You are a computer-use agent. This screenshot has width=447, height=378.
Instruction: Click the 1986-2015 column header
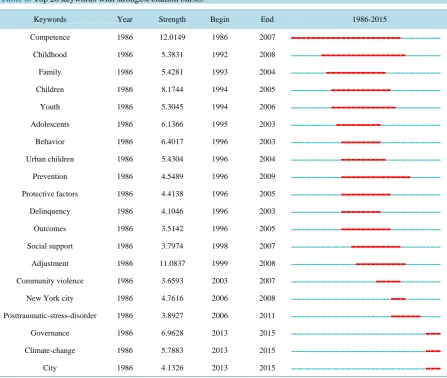[x=369, y=19]
